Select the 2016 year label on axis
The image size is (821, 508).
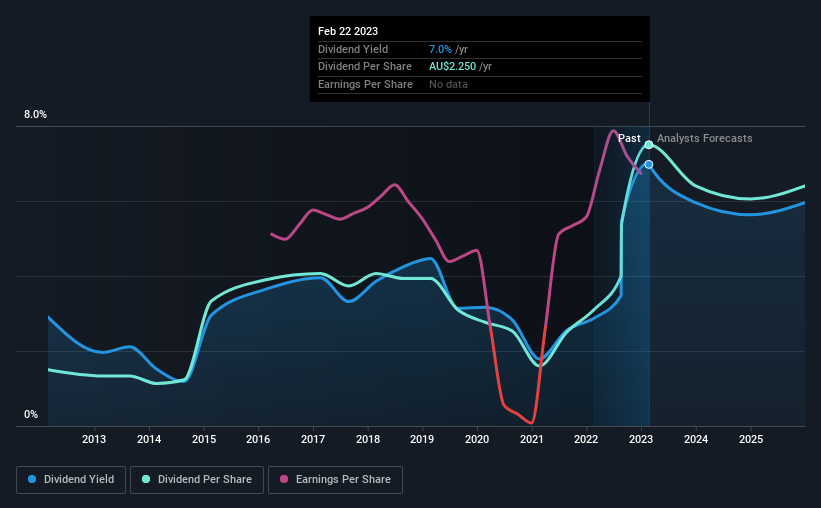[258, 439]
